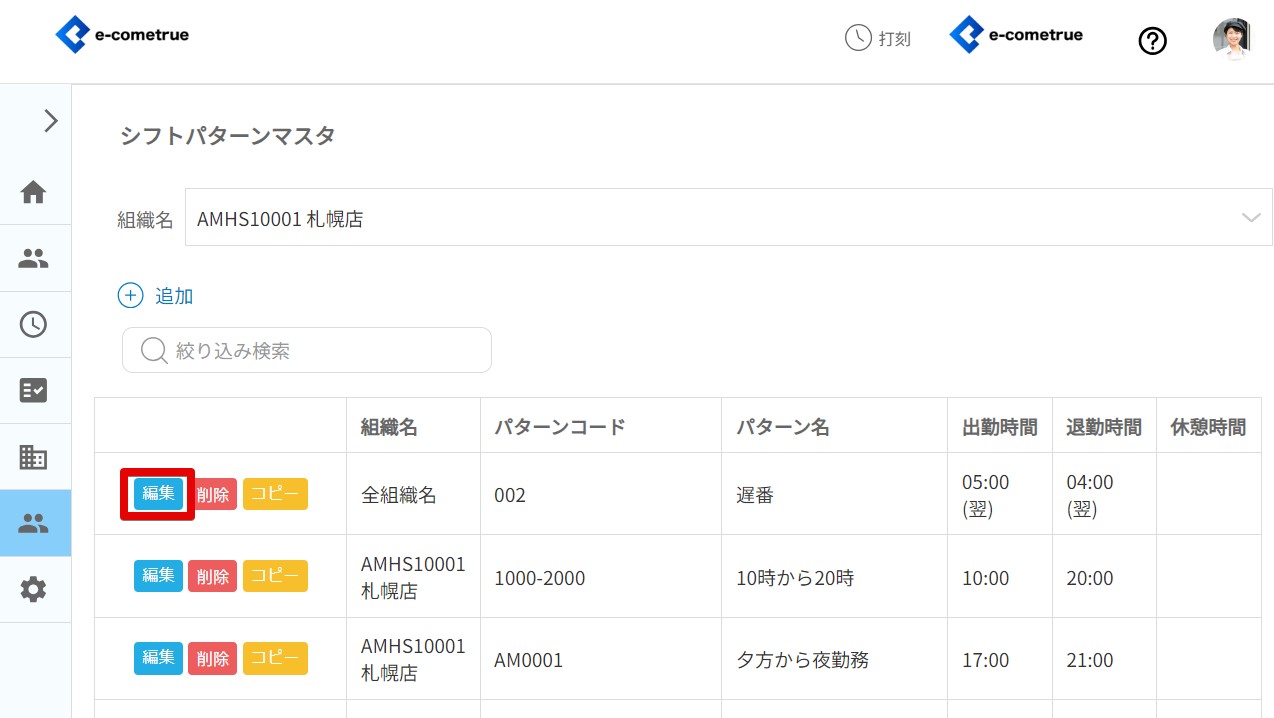
Task: Click the e-cometrue logo at top left
Action: click(x=122, y=36)
